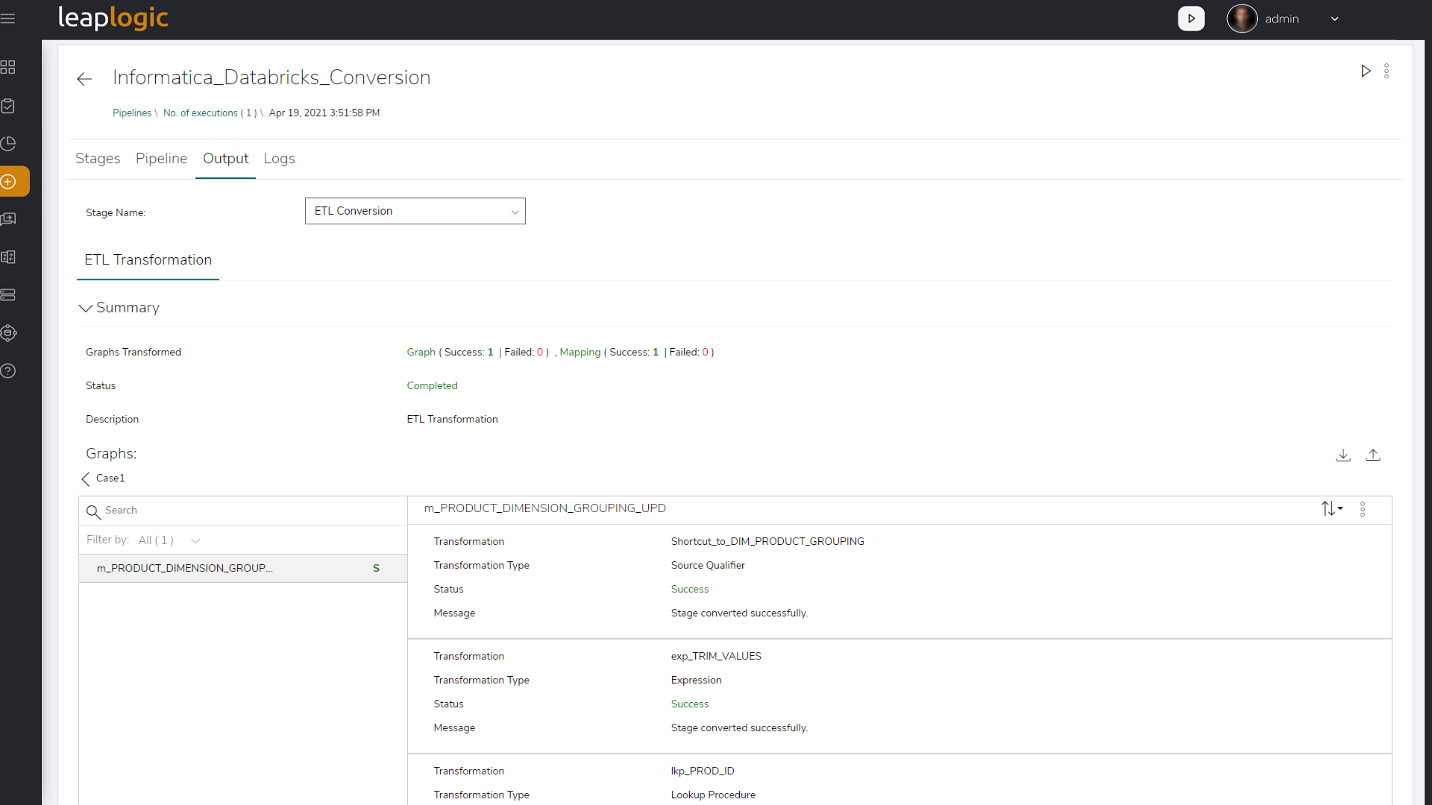Select the Output tab

(x=226, y=158)
